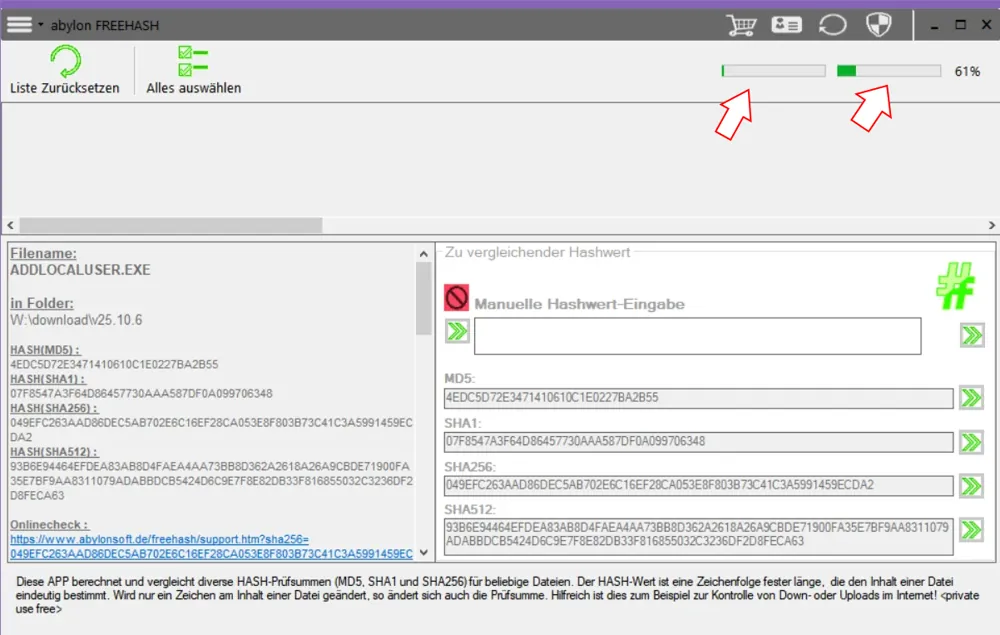Click the red prohibited status icon
Image resolution: width=1000 pixels, height=635 pixels.
pos(457,298)
